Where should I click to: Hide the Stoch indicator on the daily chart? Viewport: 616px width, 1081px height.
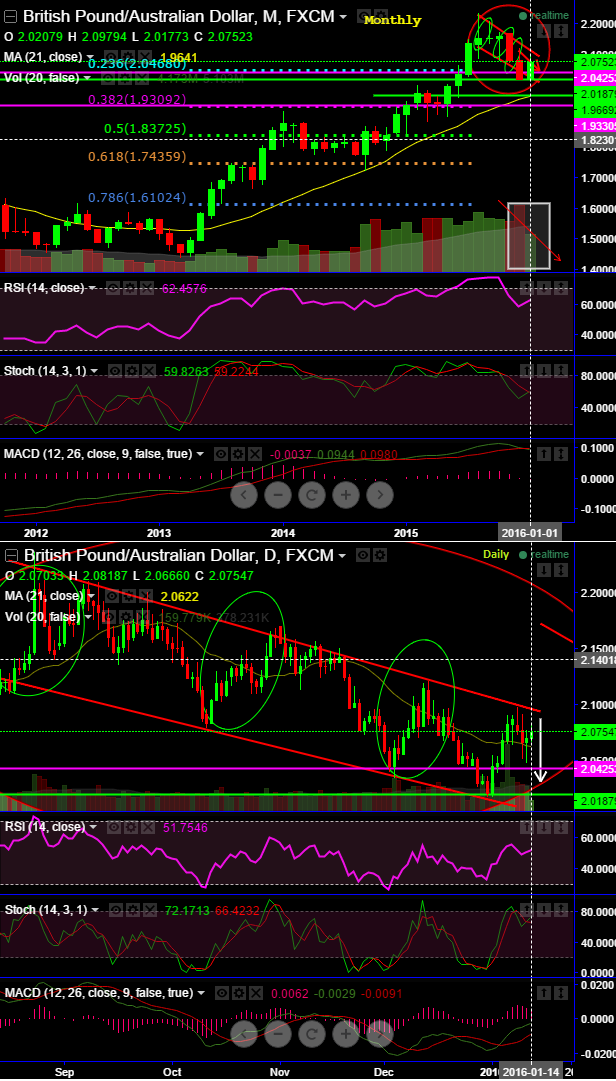[114, 910]
